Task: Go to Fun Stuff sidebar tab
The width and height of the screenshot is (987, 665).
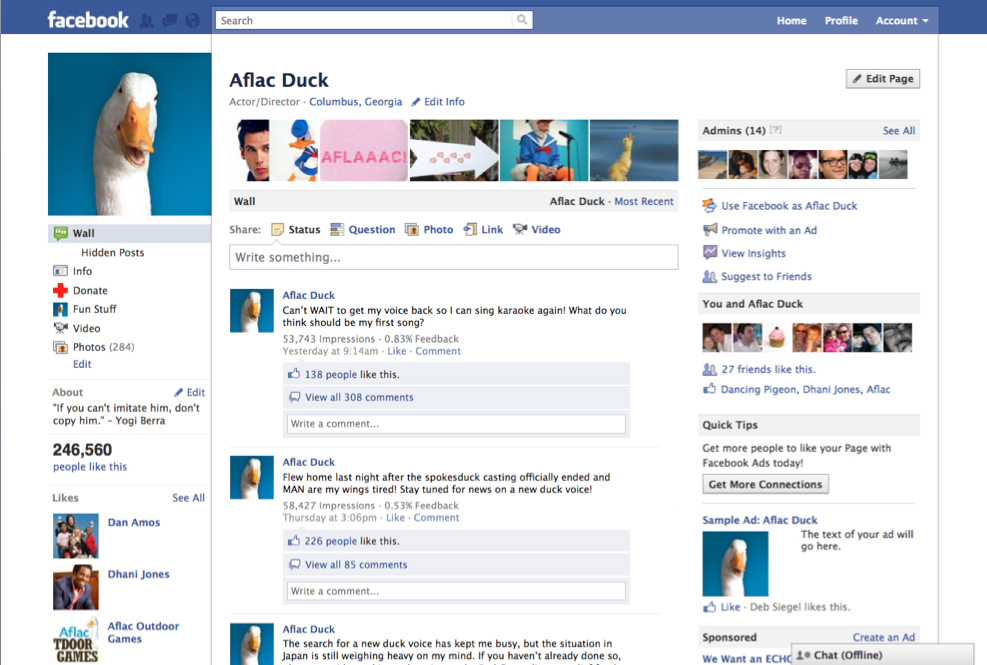Action: [x=94, y=309]
